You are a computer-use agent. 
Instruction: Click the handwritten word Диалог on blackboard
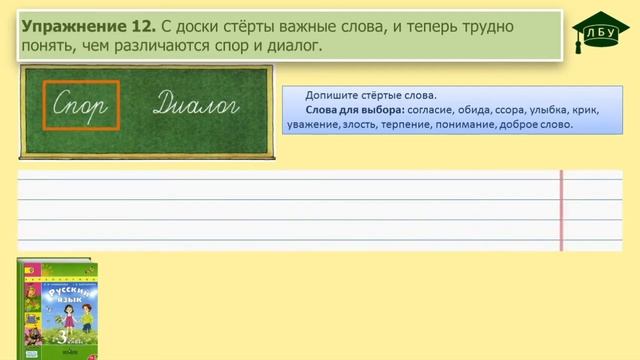pyautogui.click(x=196, y=103)
